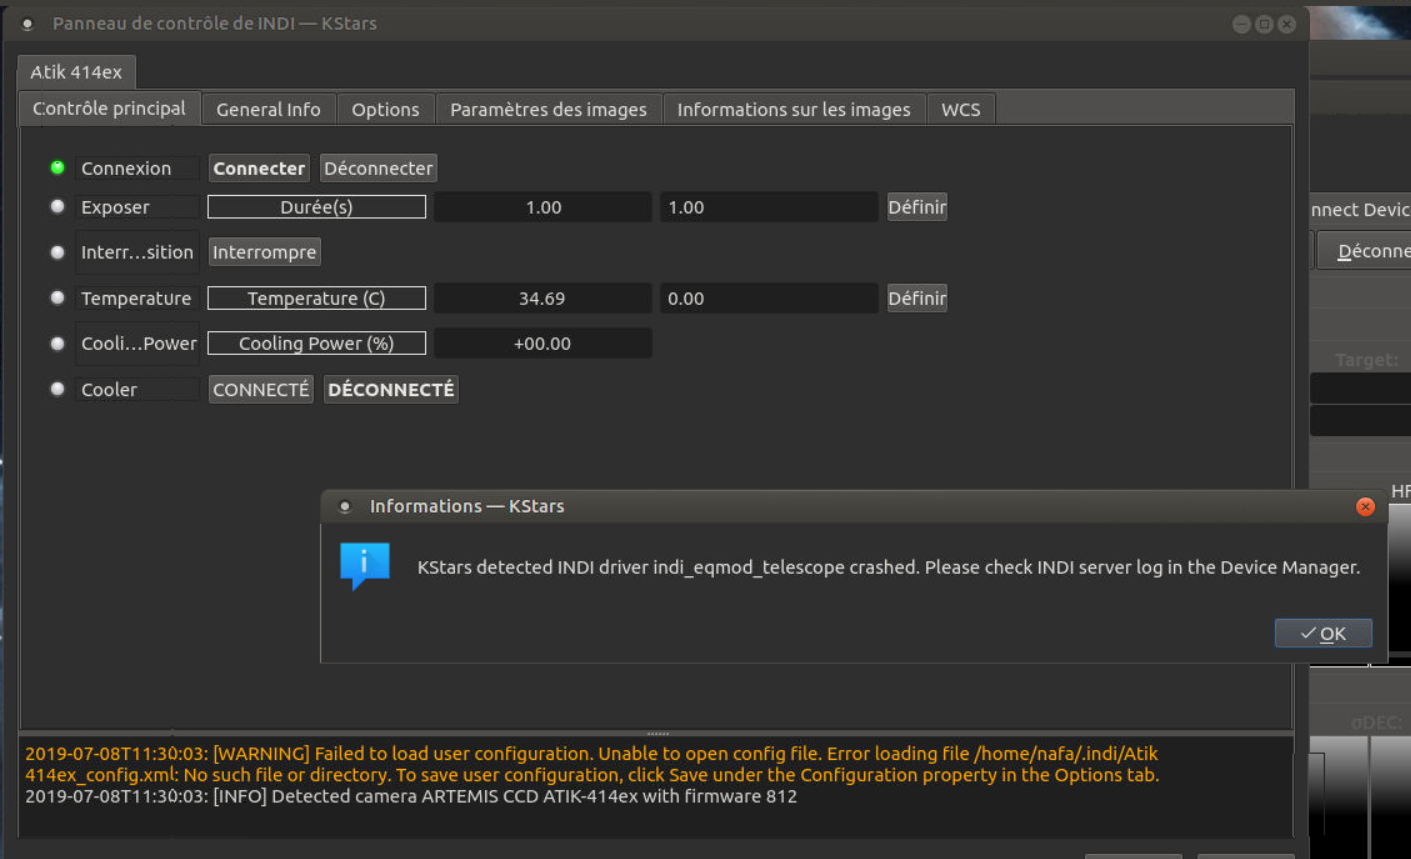Viewport: 1411px width, 859px height.
Task: Confirm the crash message with OK
Action: click(x=1323, y=633)
